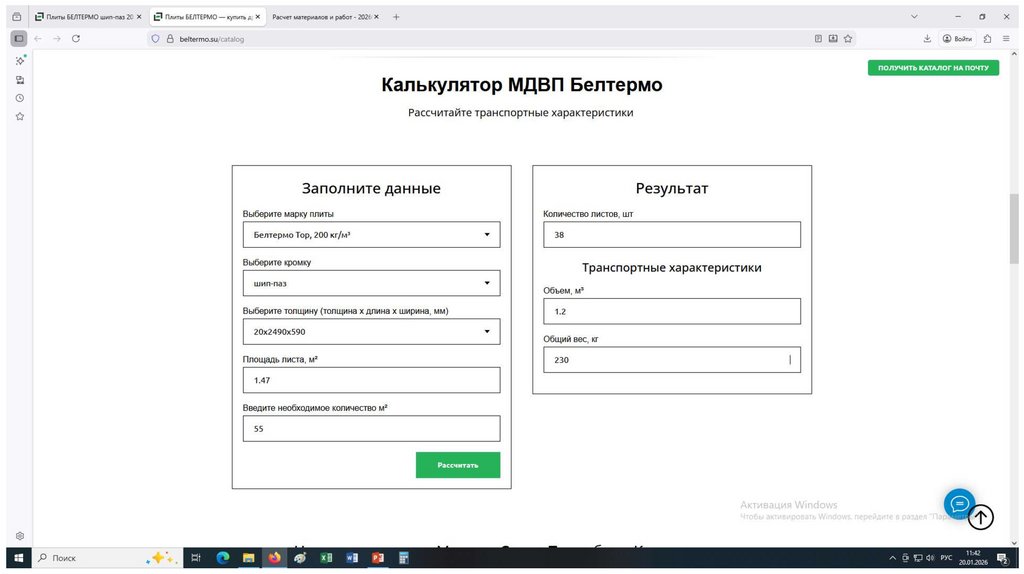Open the extensions puzzle icon
The height and width of the screenshot is (574, 1024).
[987, 39]
